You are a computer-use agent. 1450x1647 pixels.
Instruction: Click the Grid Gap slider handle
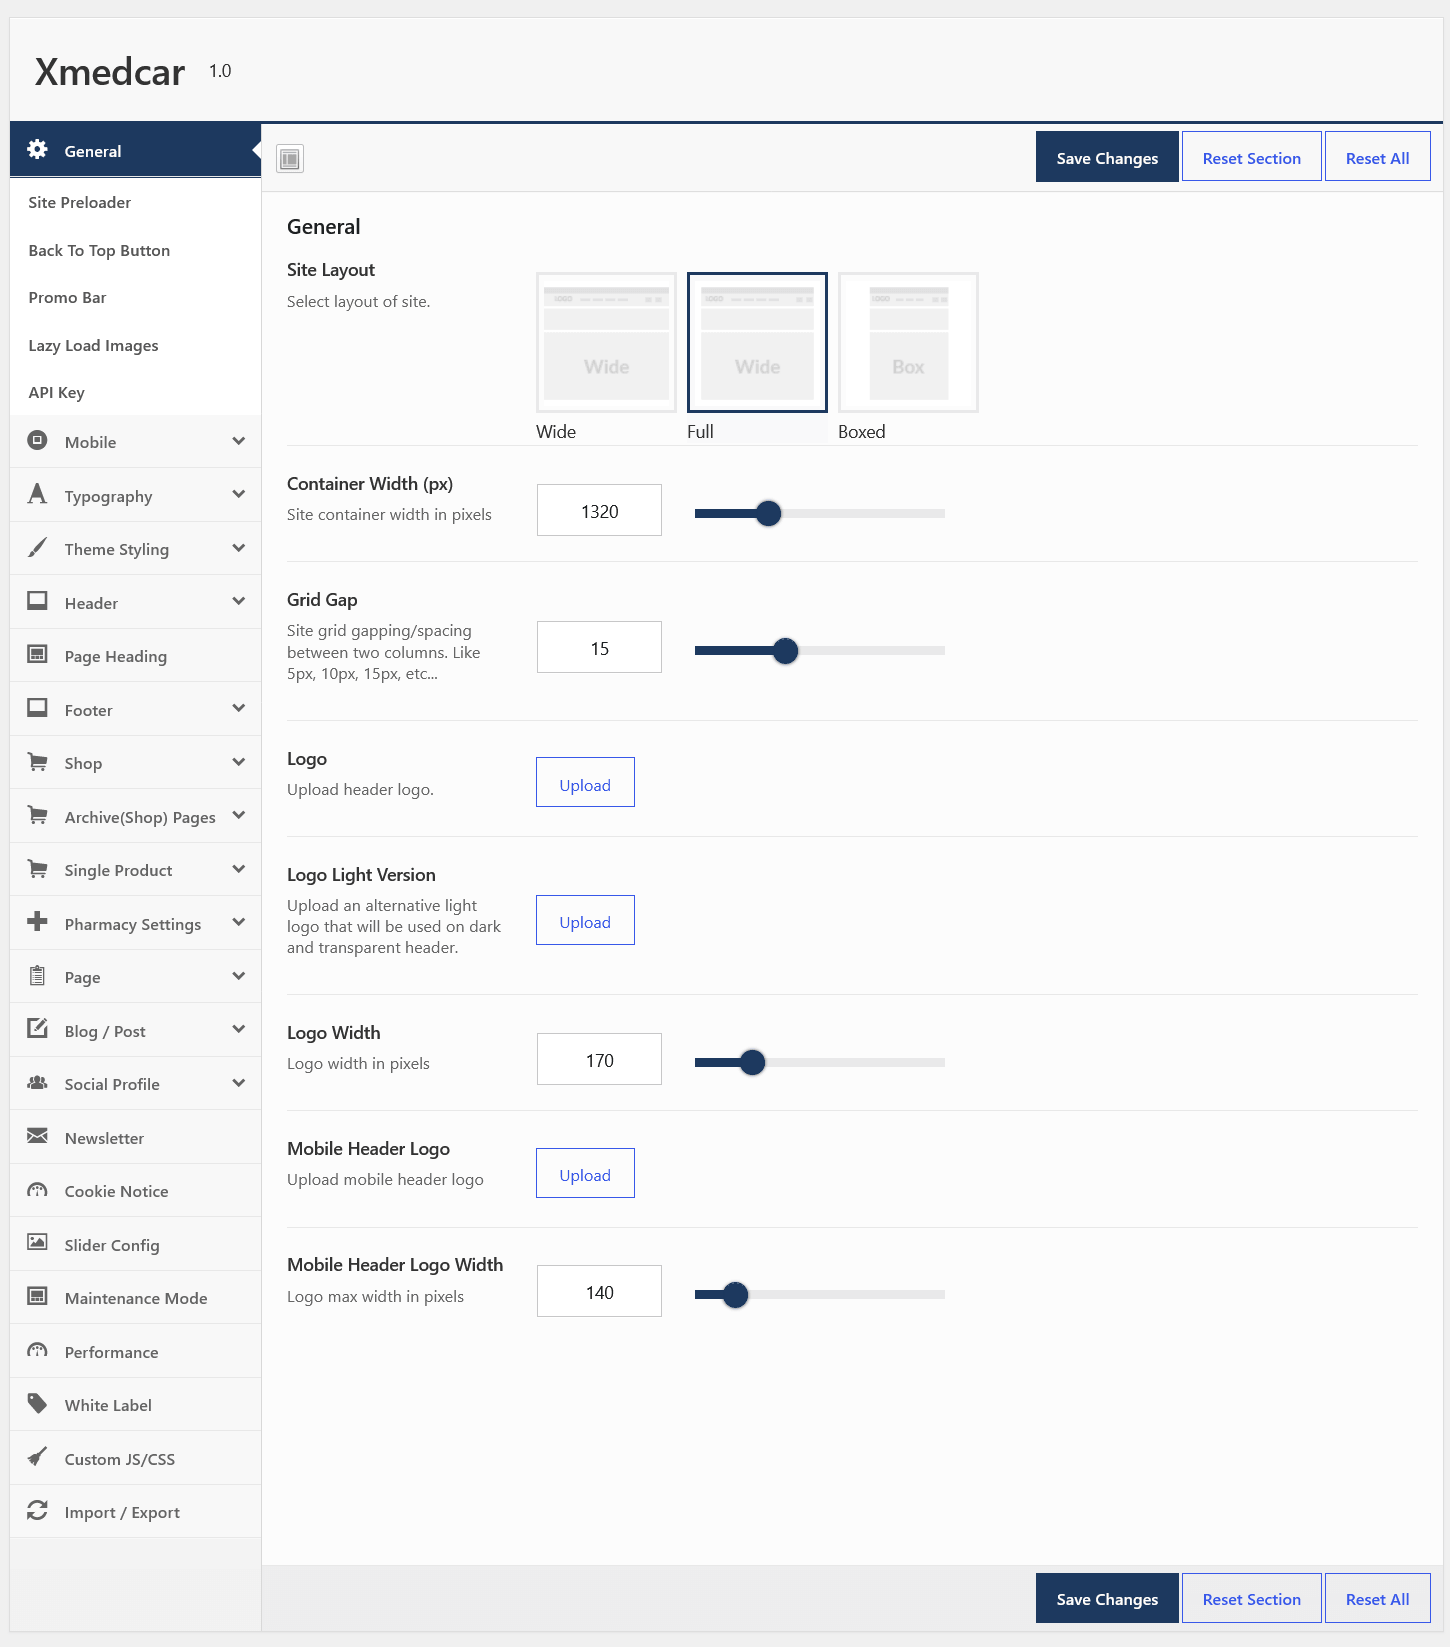(x=785, y=650)
